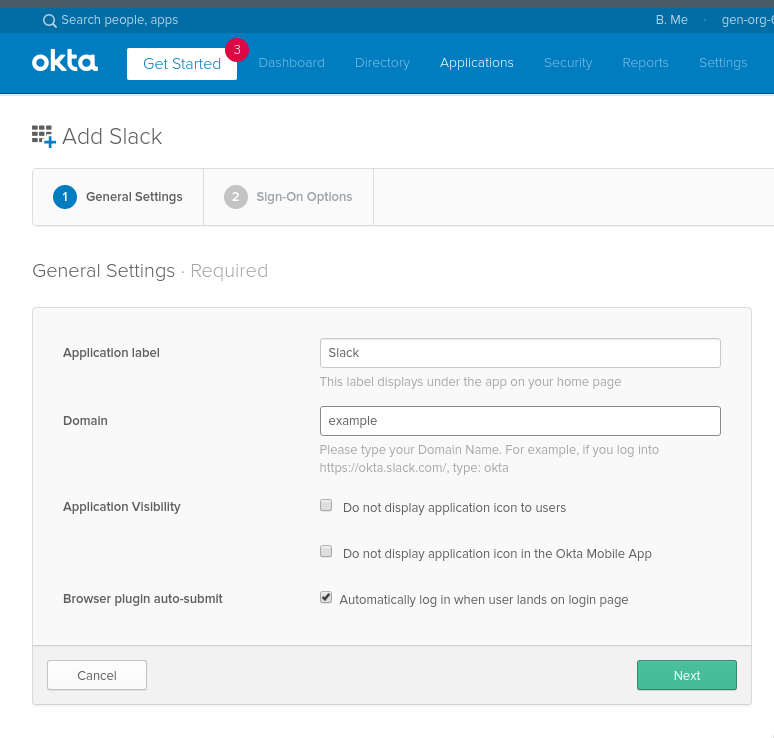Open the Get Started tab

(182, 64)
